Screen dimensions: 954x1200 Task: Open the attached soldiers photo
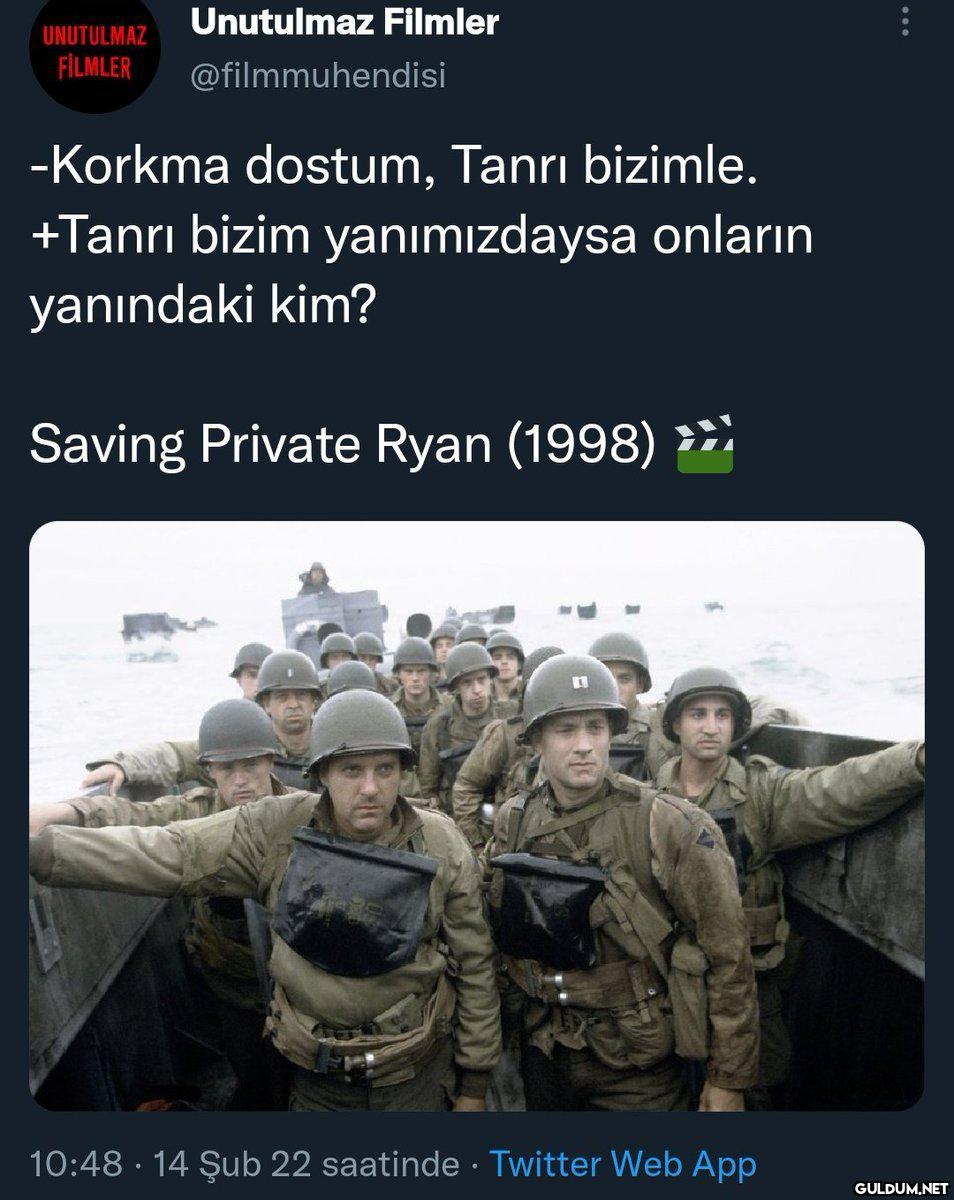tap(477, 816)
